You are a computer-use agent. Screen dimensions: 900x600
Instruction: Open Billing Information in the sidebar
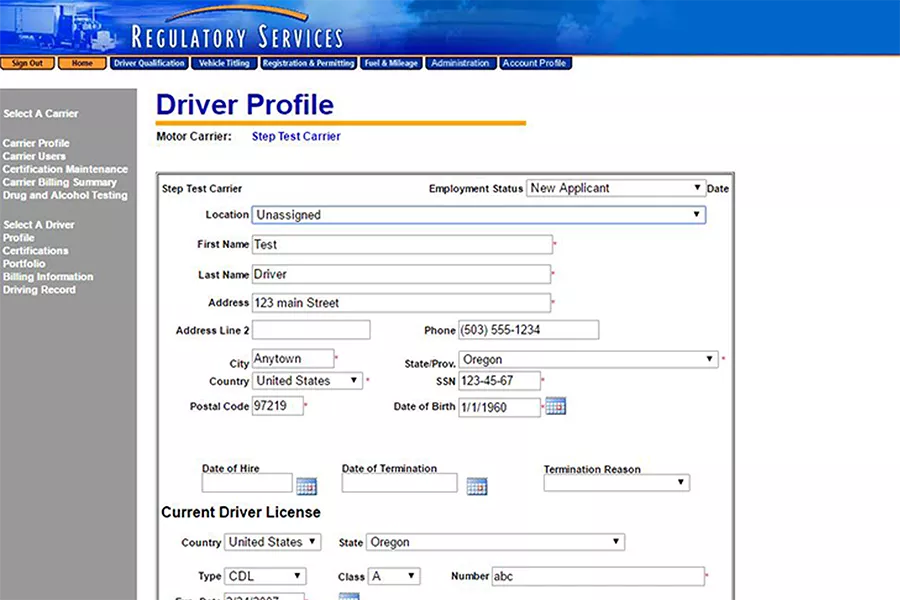(48, 277)
